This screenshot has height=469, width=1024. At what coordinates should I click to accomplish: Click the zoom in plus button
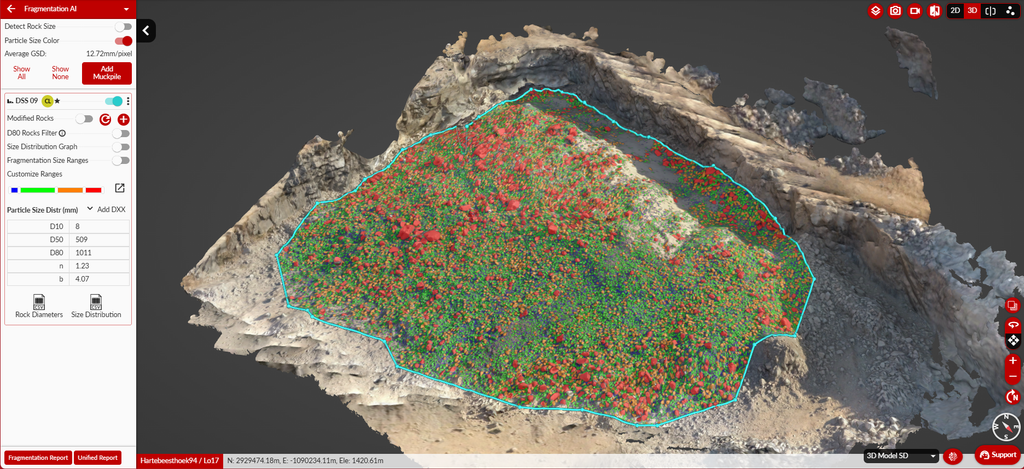click(x=1013, y=361)
